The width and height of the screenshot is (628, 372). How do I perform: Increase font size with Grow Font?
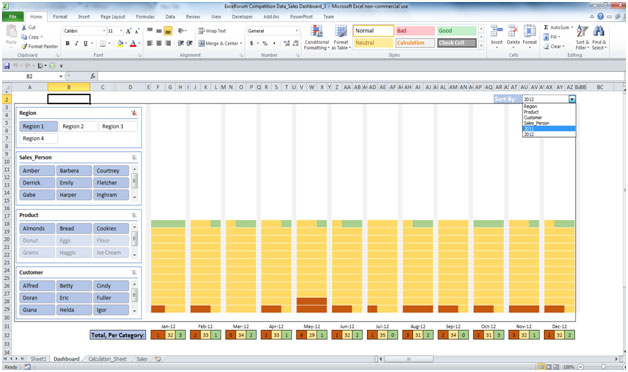tap(129, 31)
